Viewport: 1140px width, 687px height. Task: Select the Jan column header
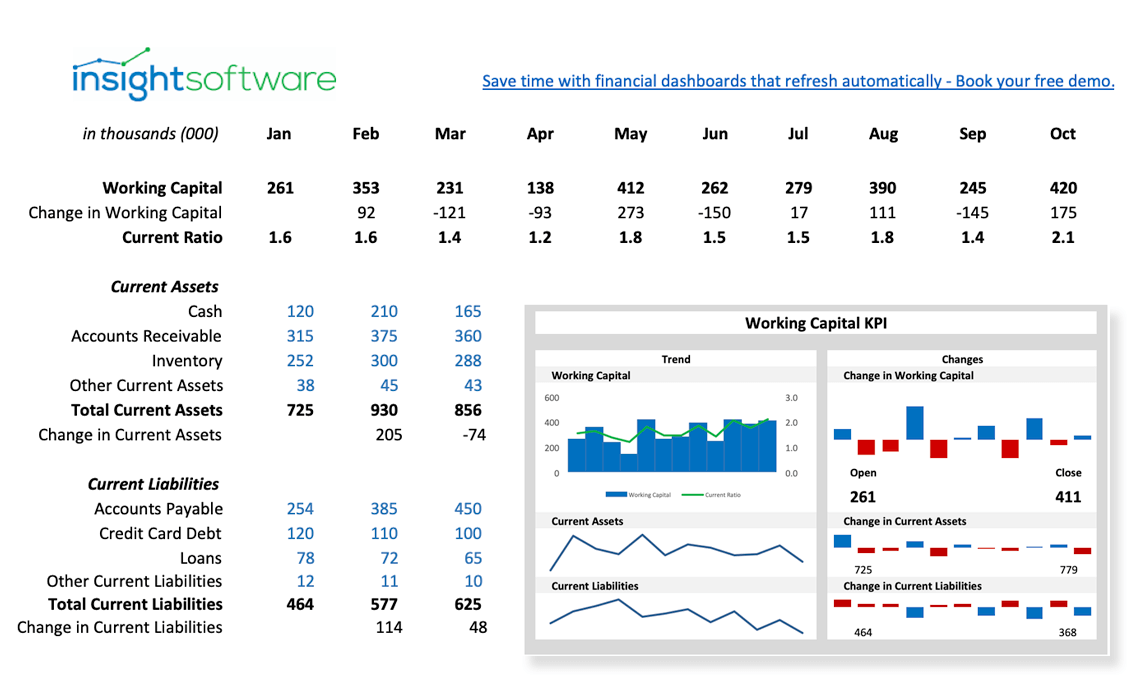click(x=279, y=133)
